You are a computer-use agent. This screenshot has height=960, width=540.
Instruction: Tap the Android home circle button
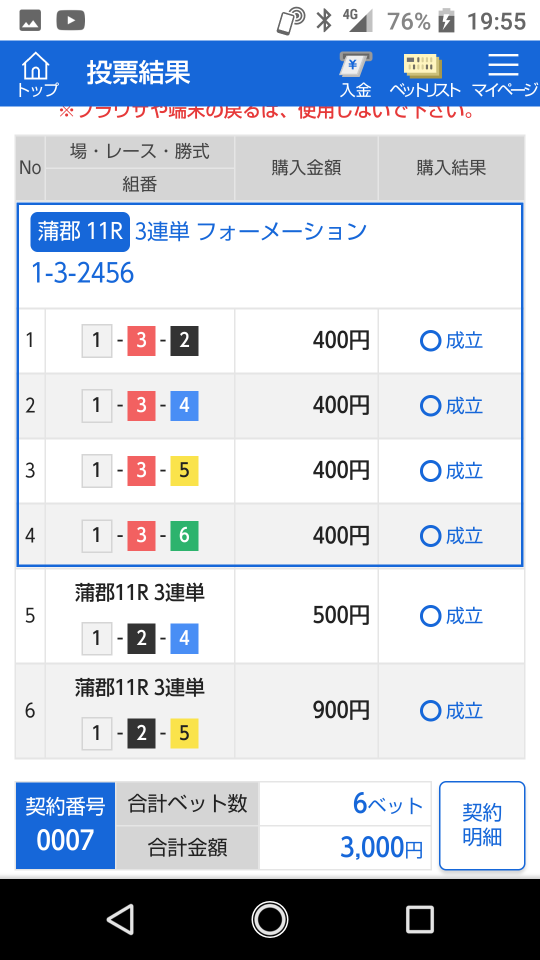(x=269, y=919)
